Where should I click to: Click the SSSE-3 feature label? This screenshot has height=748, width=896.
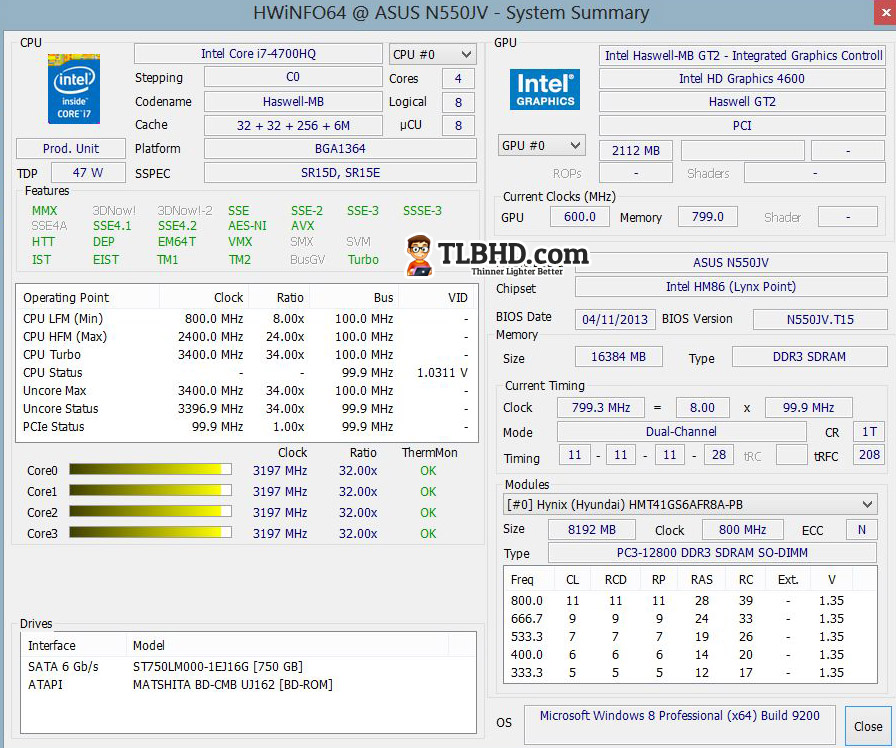422,210
